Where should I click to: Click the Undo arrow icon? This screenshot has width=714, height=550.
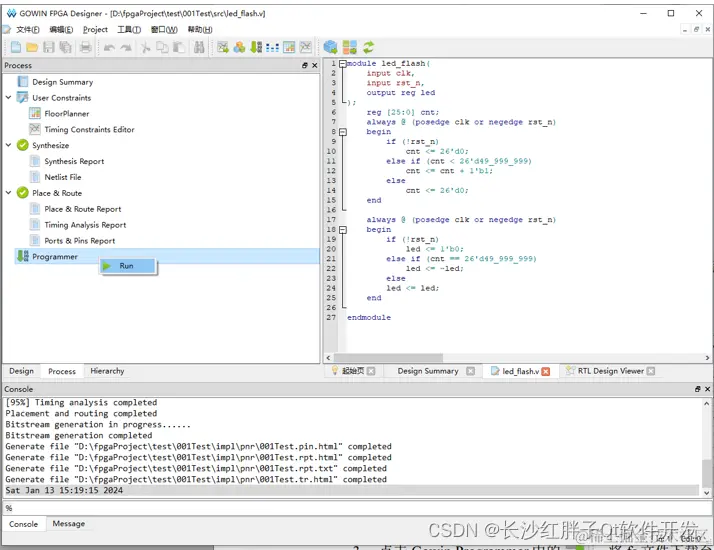(x=109, y=47)
